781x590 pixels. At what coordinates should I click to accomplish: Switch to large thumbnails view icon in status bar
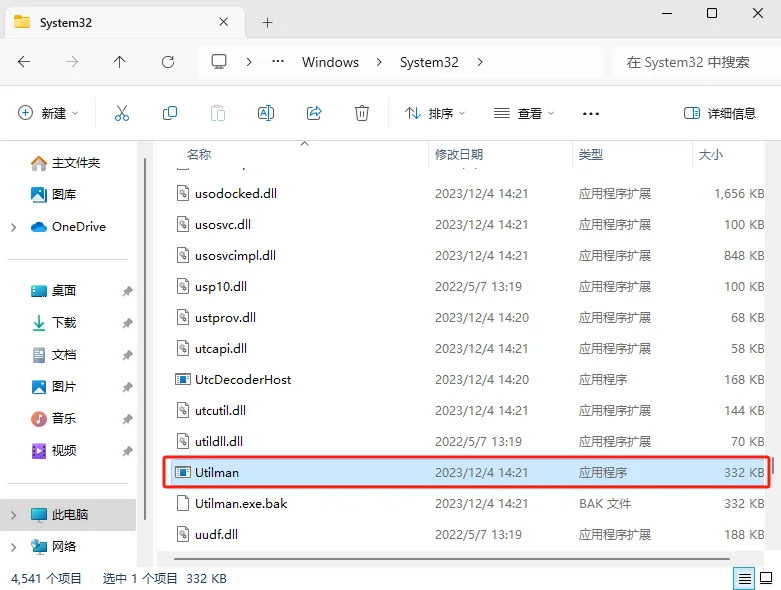pos(766,579)
